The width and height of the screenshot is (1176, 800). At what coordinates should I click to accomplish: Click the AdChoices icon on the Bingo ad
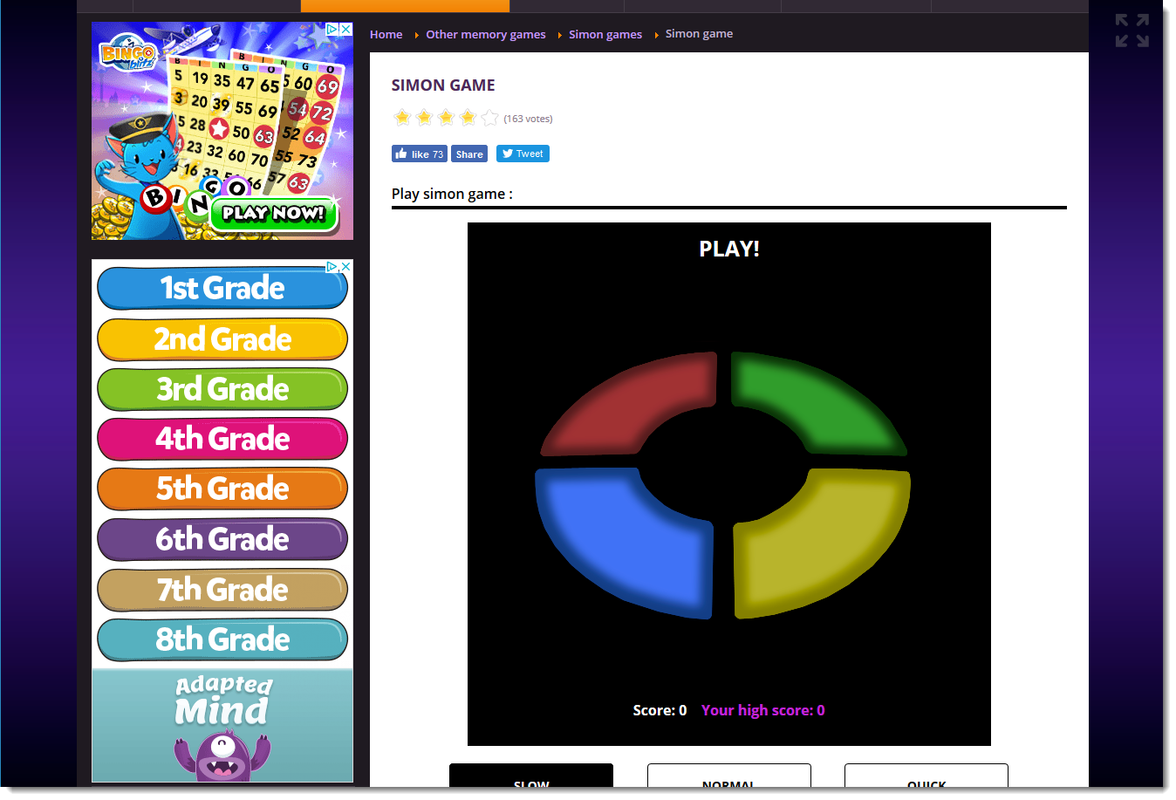point(332,29)
